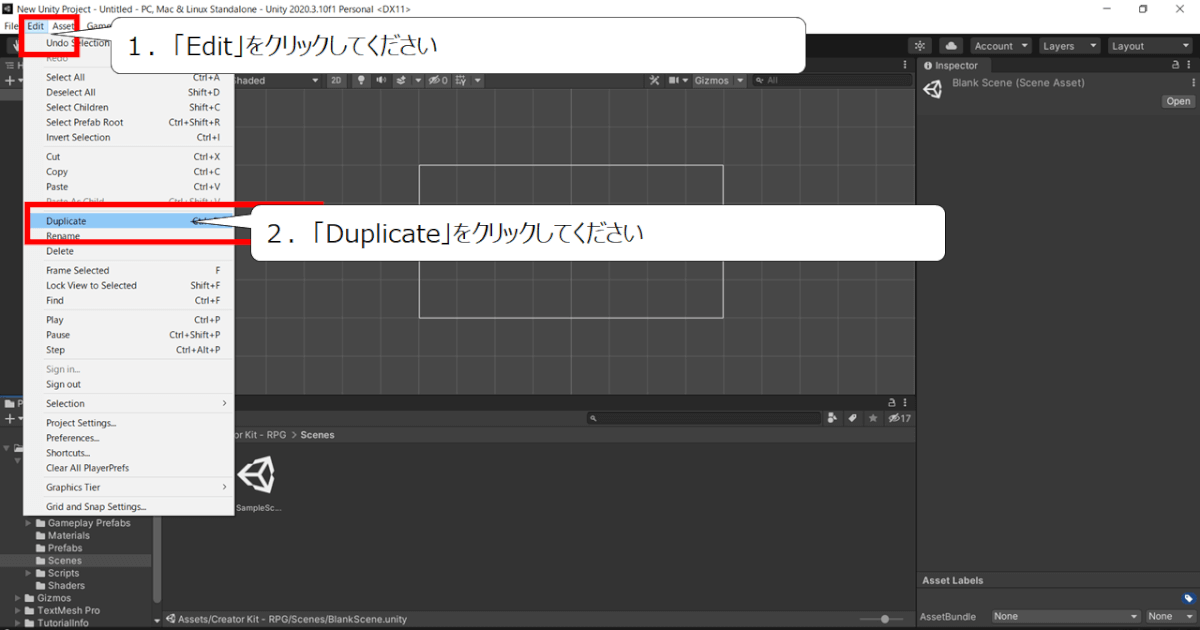This screenshot has height=630, width=1200.
Task: Click the Asset Labels header
Action: click(x=952, y=580)
